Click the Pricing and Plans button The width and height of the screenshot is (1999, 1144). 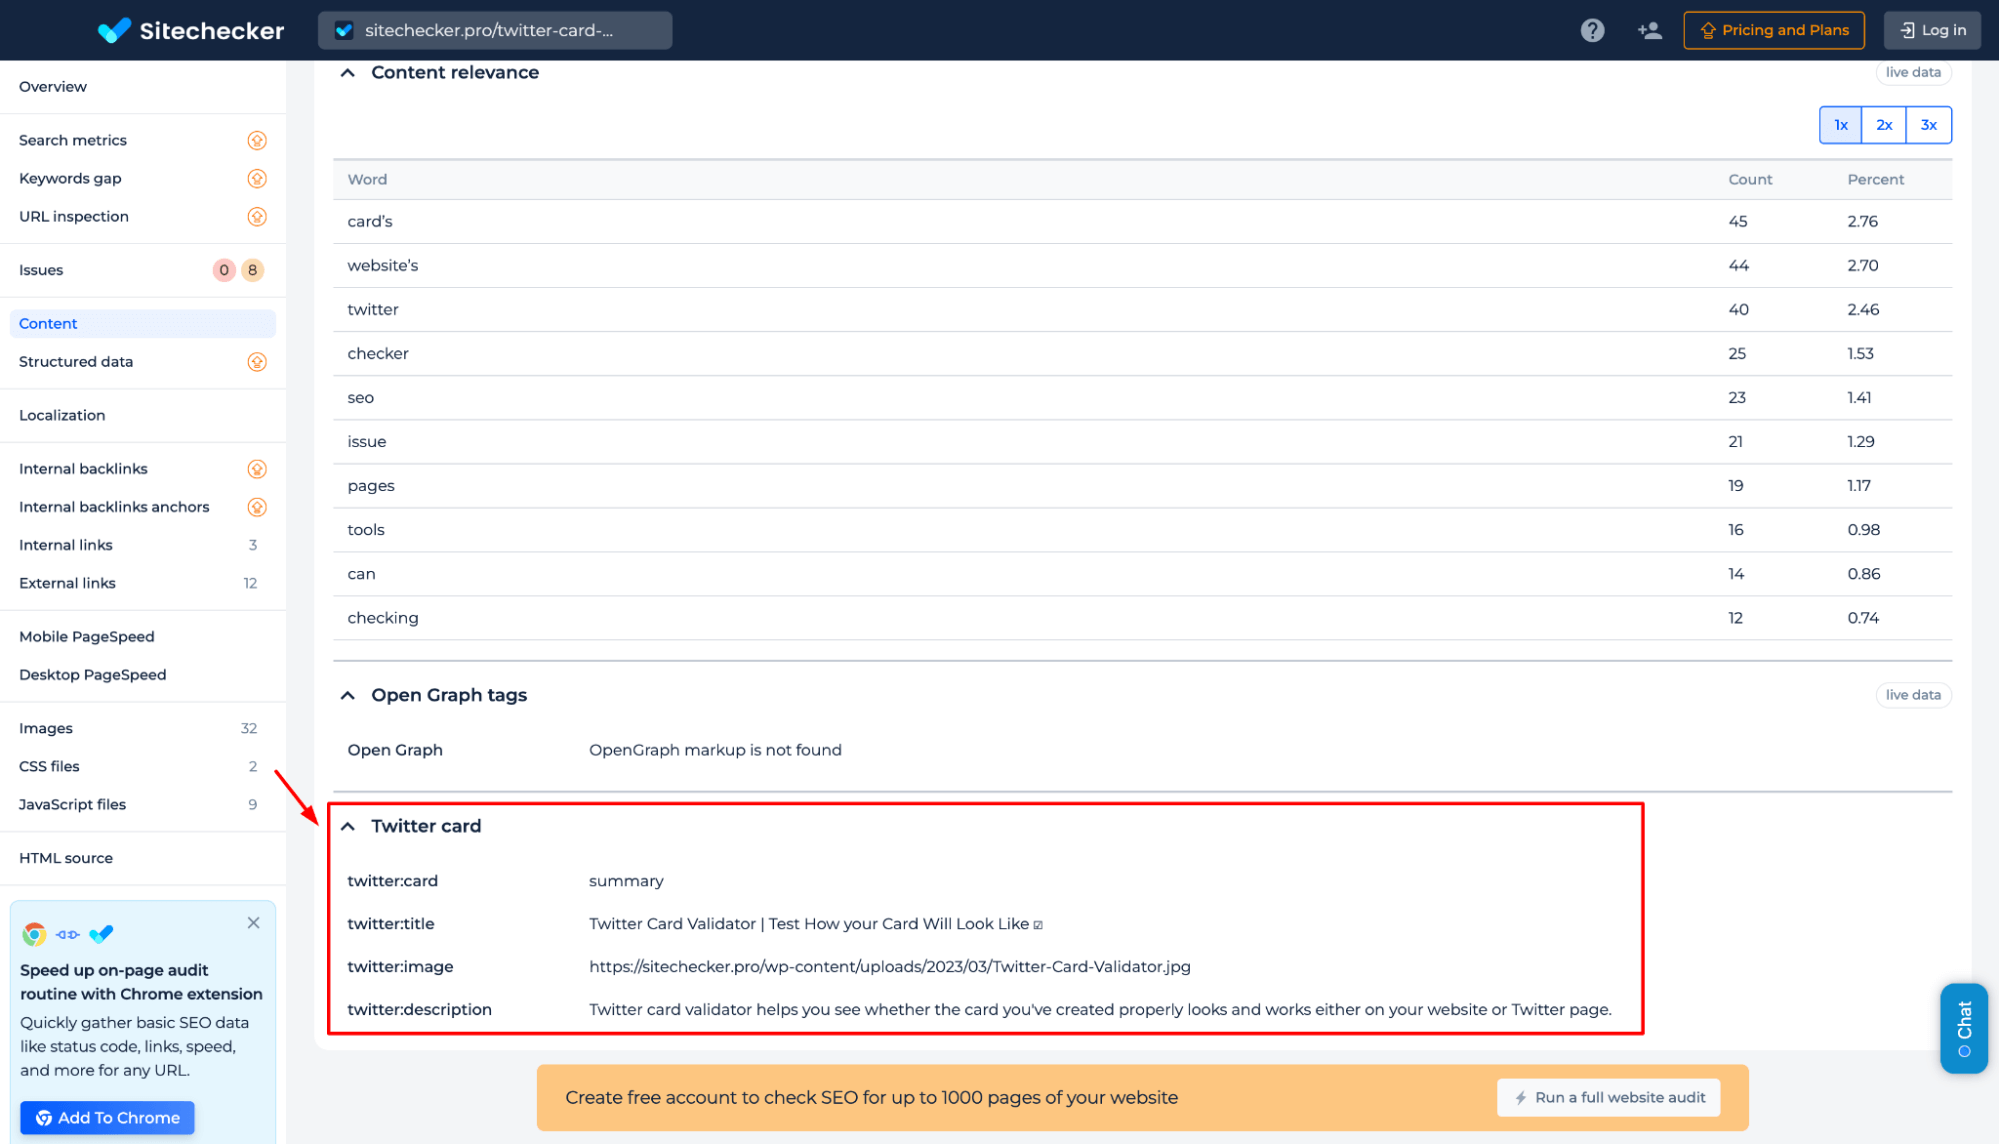[1777, 29]
